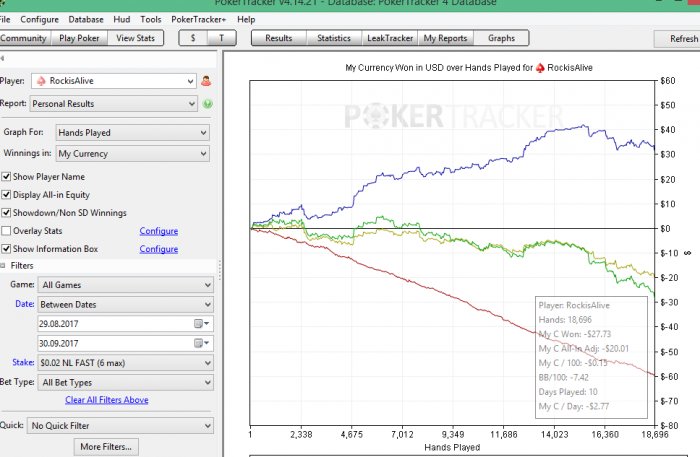Select the Graphs tab

pos(501,38)
